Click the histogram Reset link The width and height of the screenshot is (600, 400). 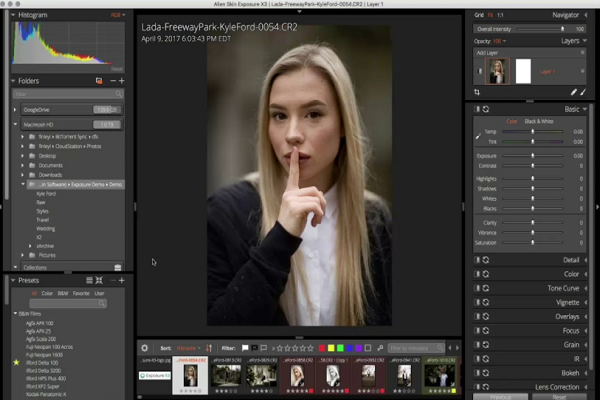(117, 69)
